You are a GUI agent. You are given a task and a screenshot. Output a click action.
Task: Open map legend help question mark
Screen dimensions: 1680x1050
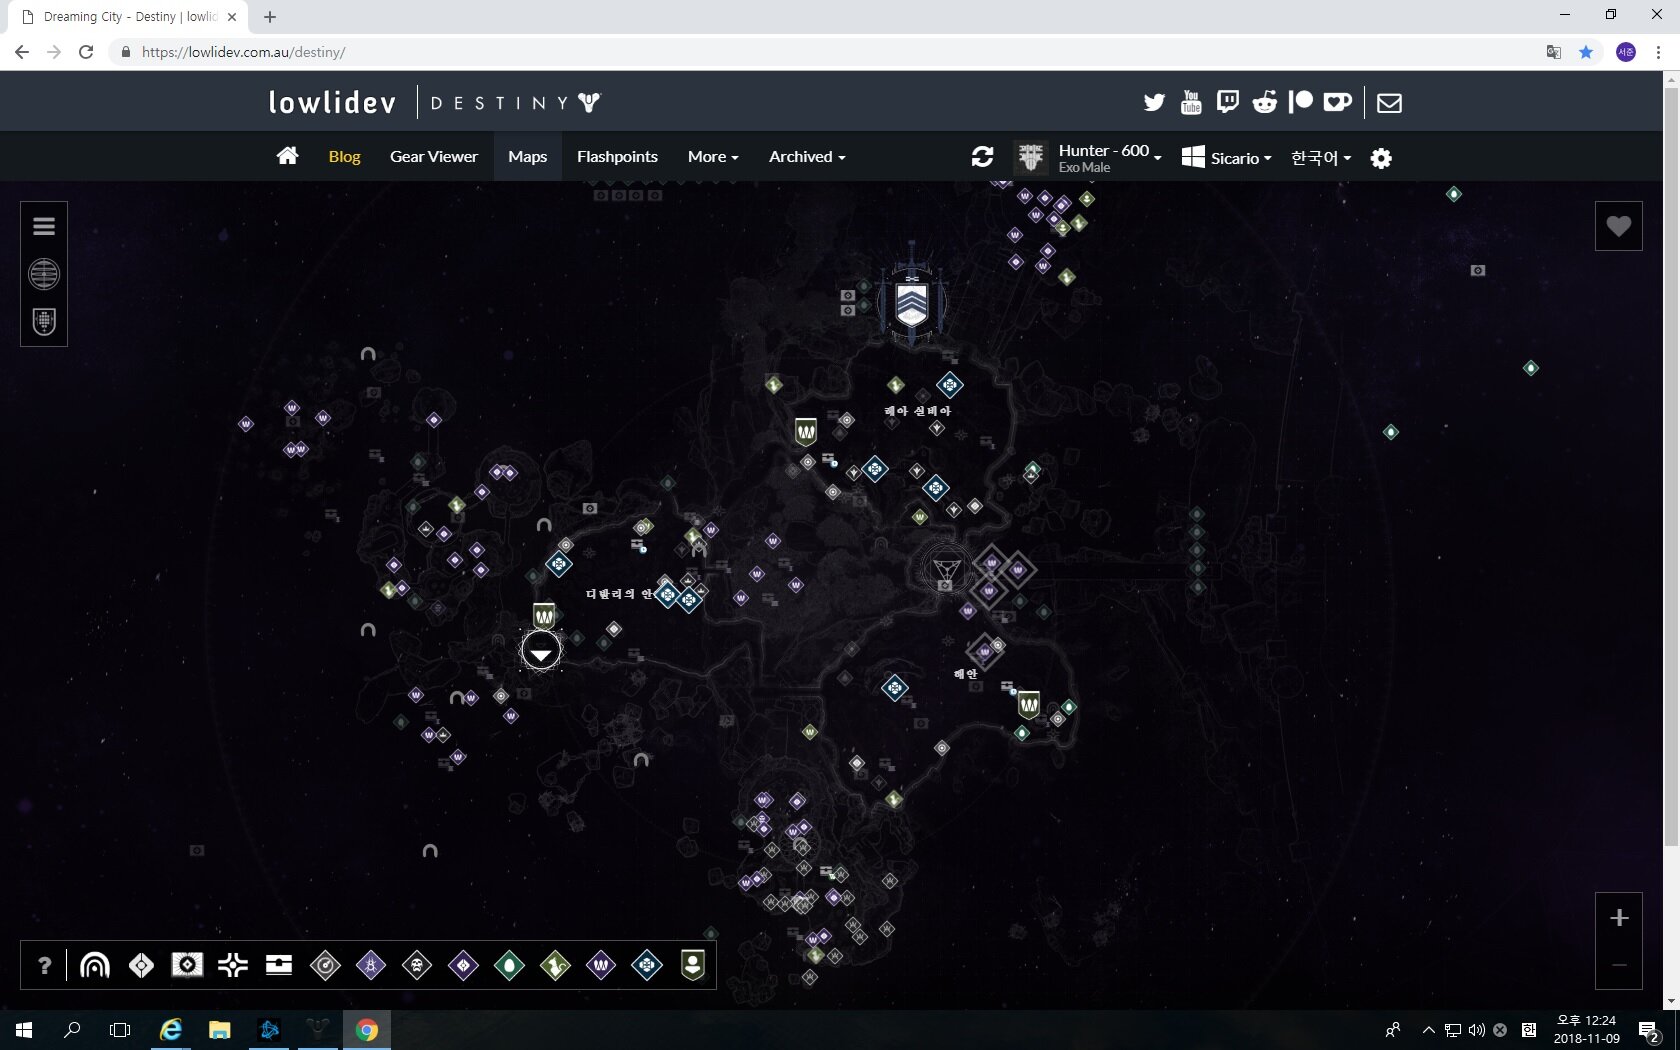coord(44,965)
